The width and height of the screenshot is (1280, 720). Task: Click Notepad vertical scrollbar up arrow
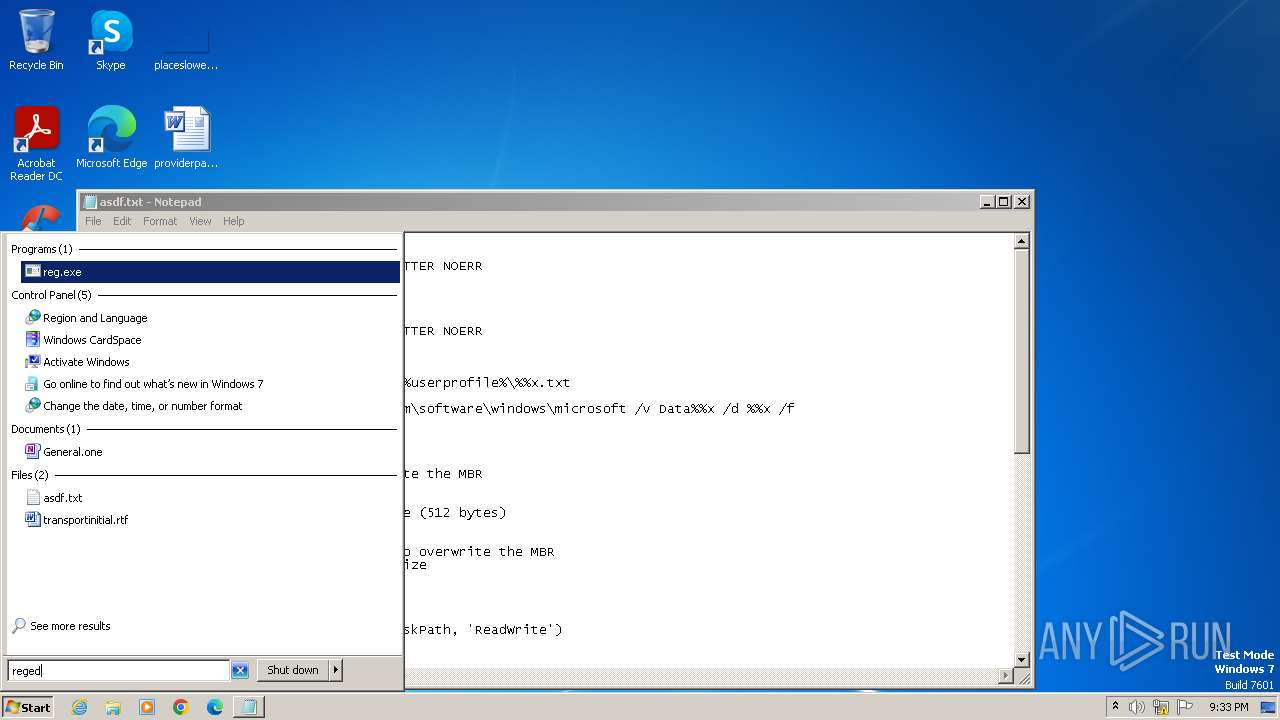(1022, 241)
